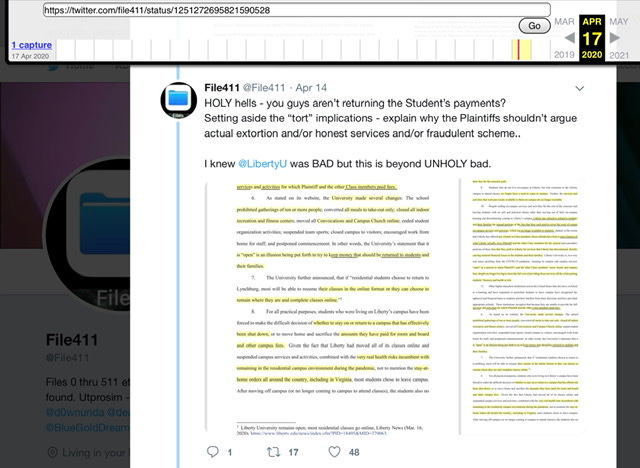640x468 pixels.
Task: Click the like heart icon
Action: [x=334, y=452]
